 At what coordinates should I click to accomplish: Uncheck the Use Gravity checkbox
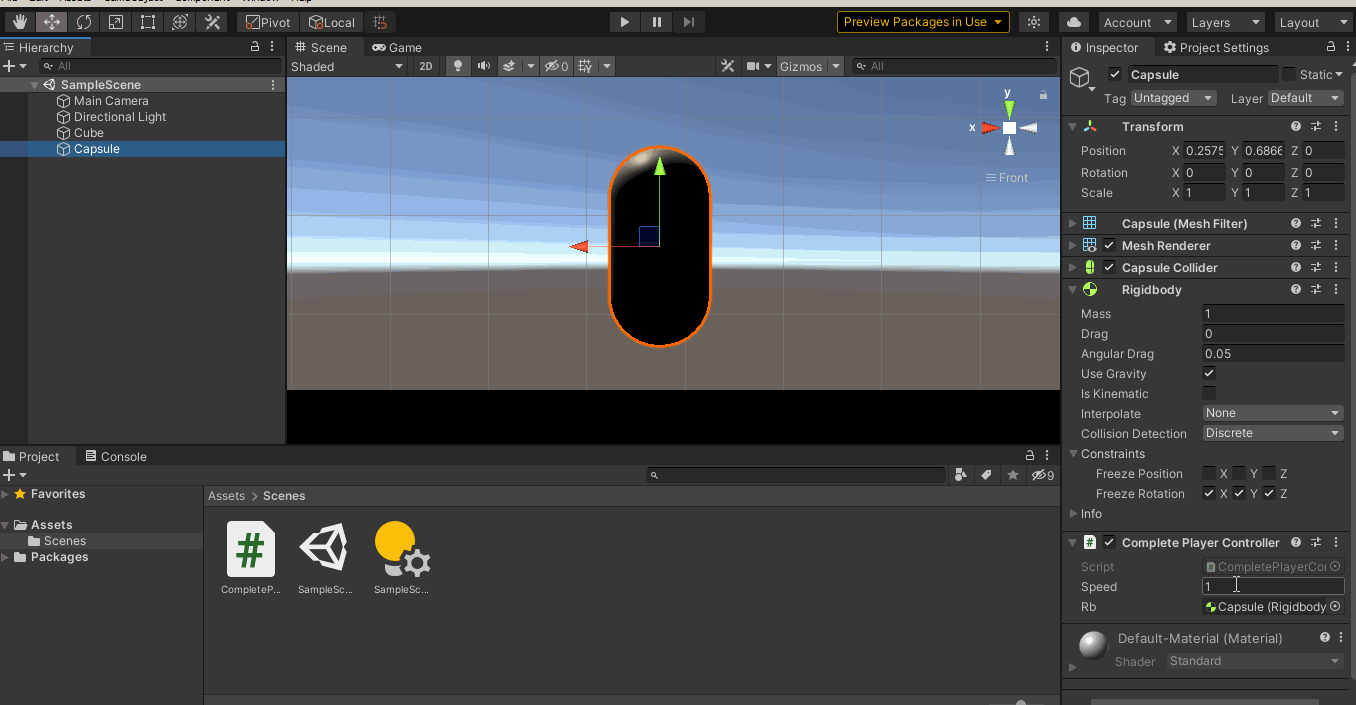tap(1209, 374)
